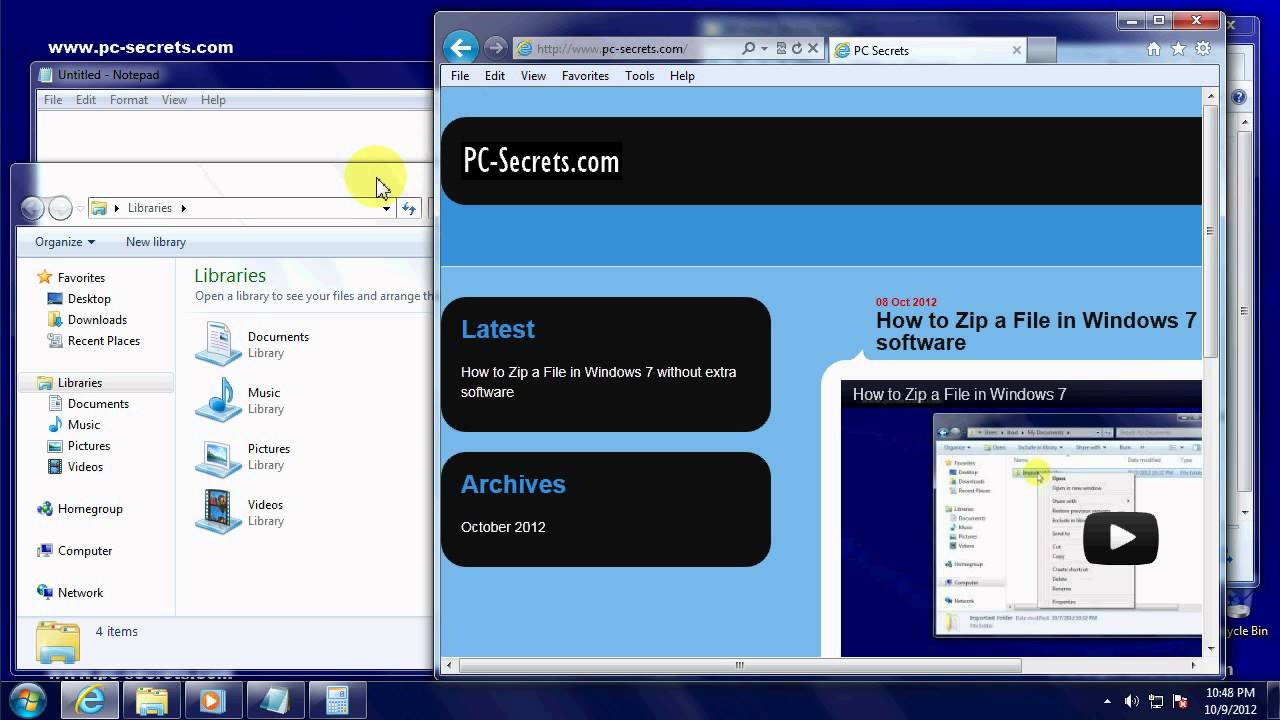Click the IE horizontal scrollbar right arrow
The height and width of the screenshot is (720, 1280).
coord(1193,665)
